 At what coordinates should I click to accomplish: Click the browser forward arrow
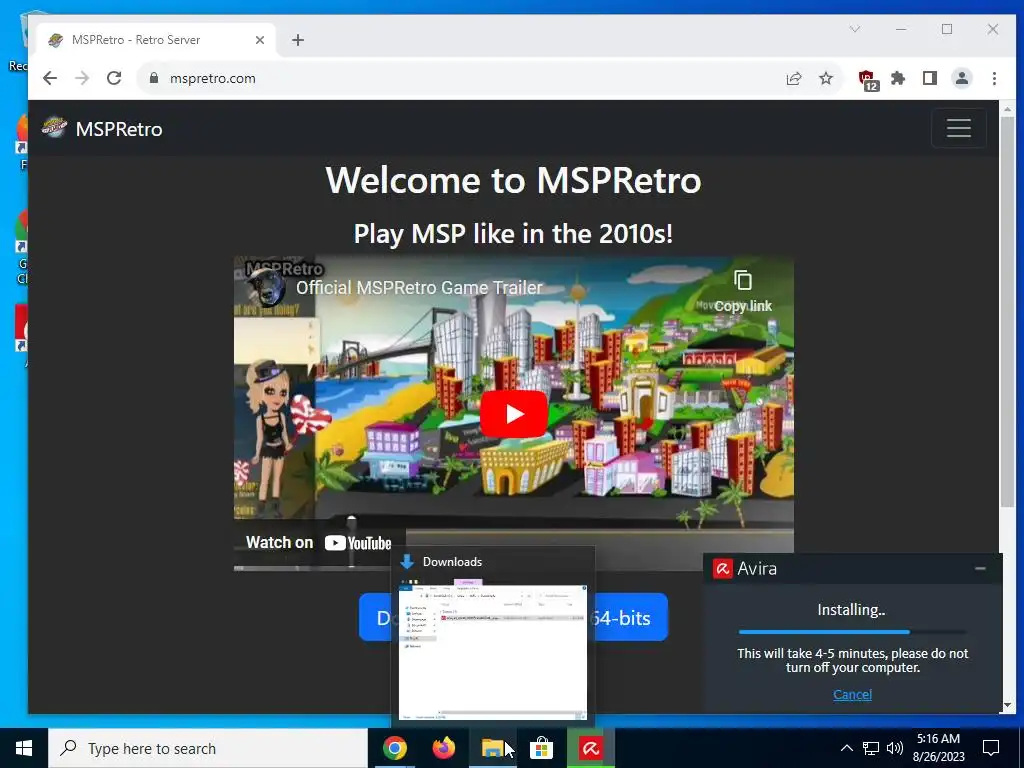(x=82, y=78)
